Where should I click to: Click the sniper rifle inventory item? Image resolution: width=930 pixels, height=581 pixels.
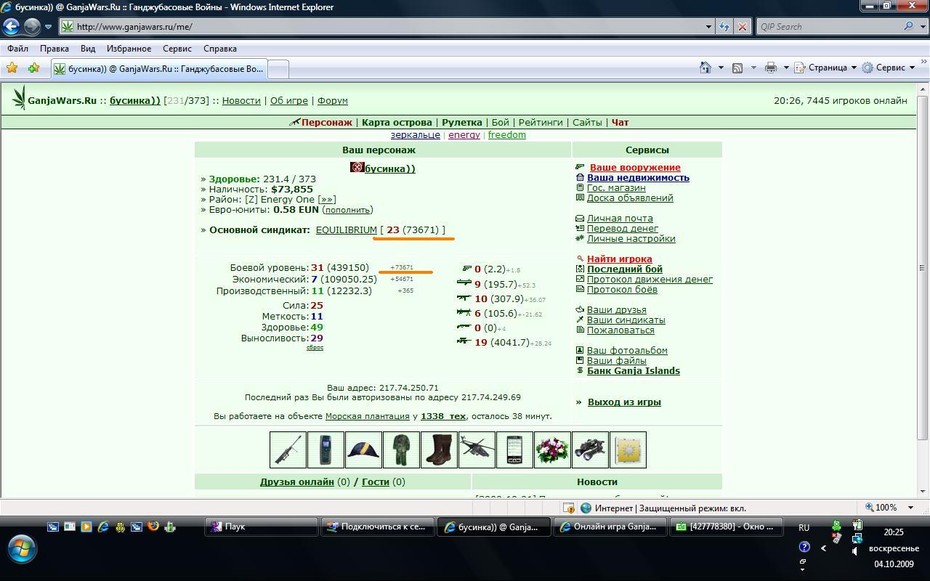point(288,449)
